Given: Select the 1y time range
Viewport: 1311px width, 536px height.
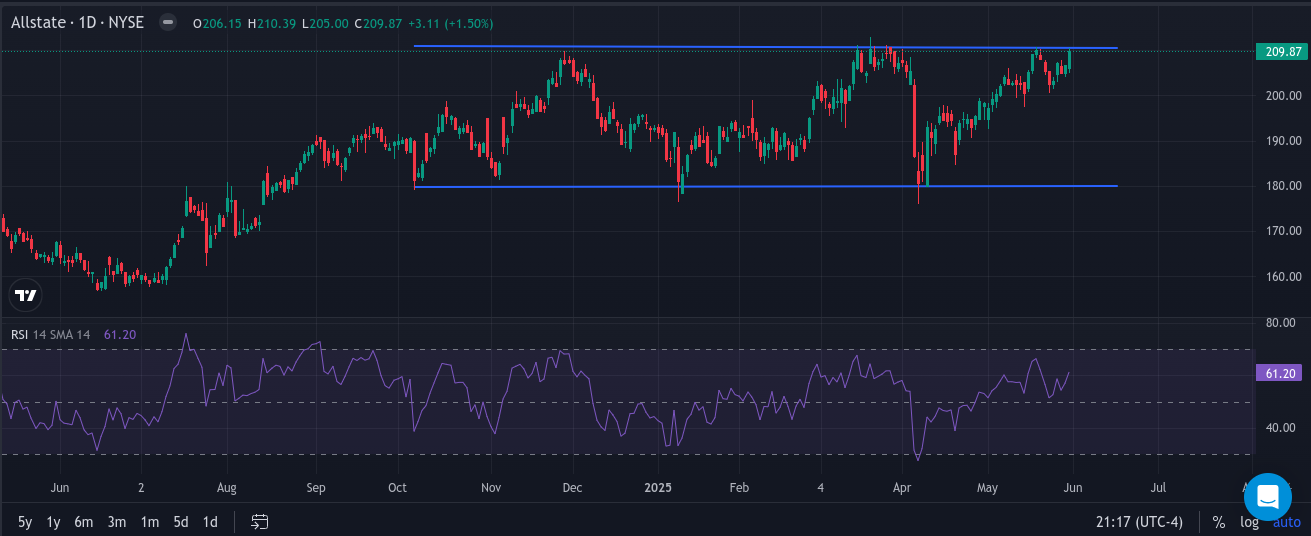Looking at the screenshot, I should pos(54,521).
